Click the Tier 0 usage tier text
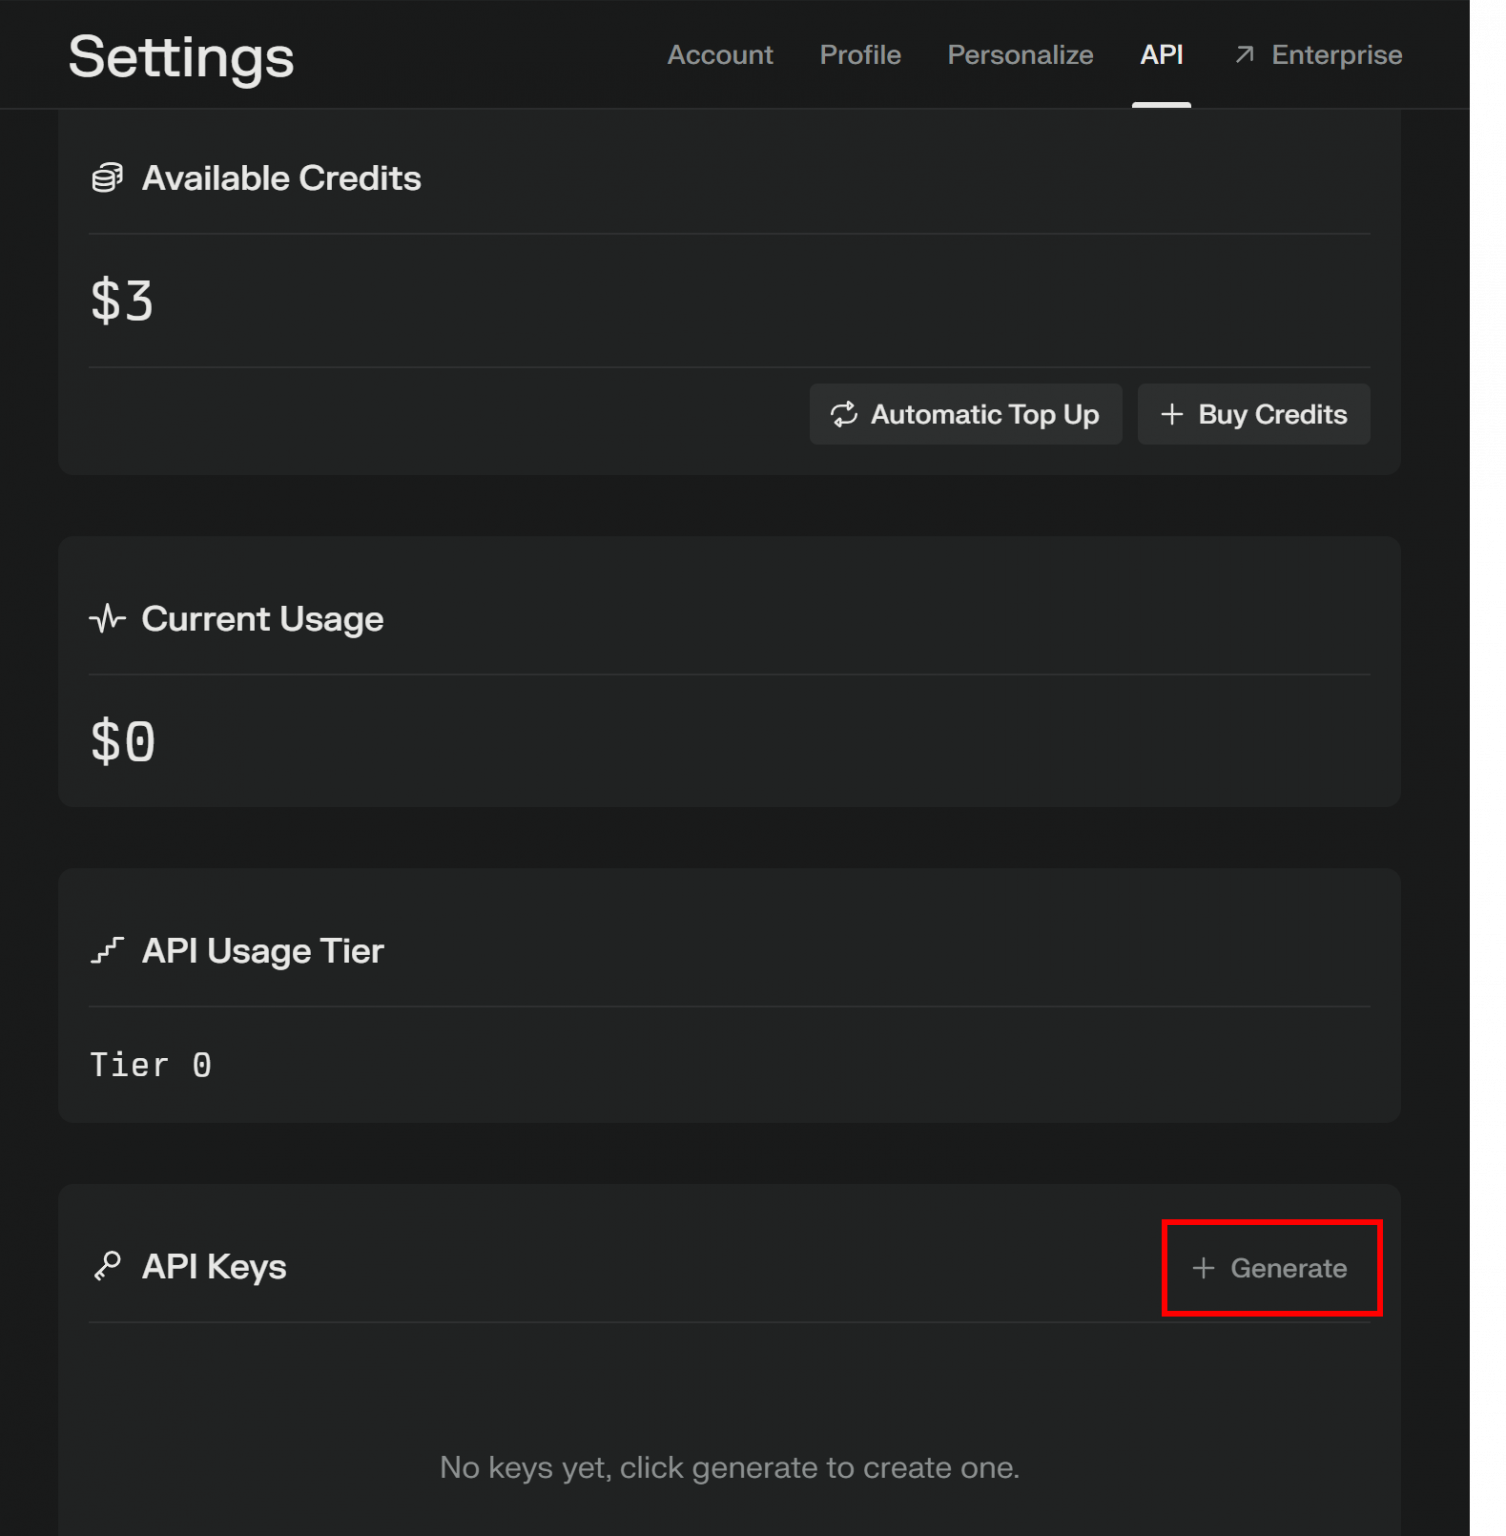Image resolution: width=1506 pixels, height=1536 pixels. (x=150, y=1065)
